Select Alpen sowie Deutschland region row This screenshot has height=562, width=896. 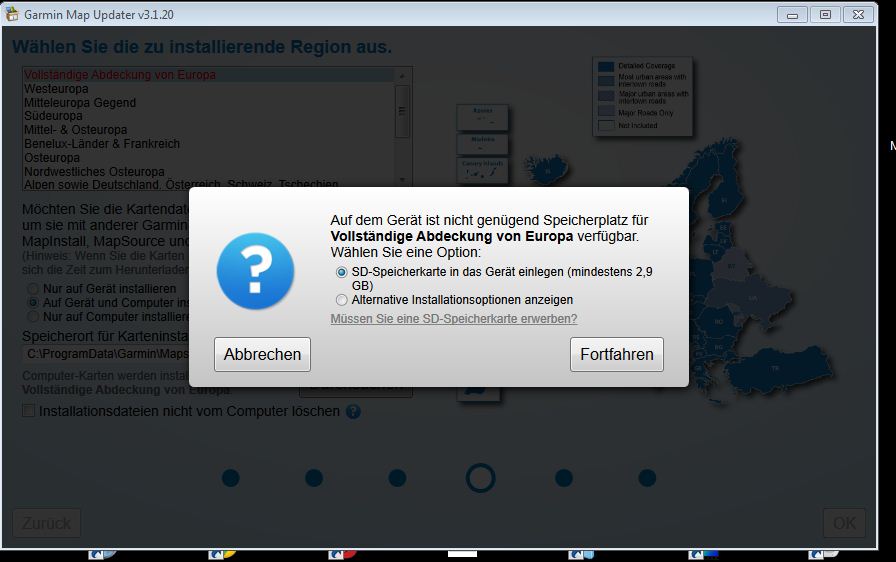click(x=208, y=184)
